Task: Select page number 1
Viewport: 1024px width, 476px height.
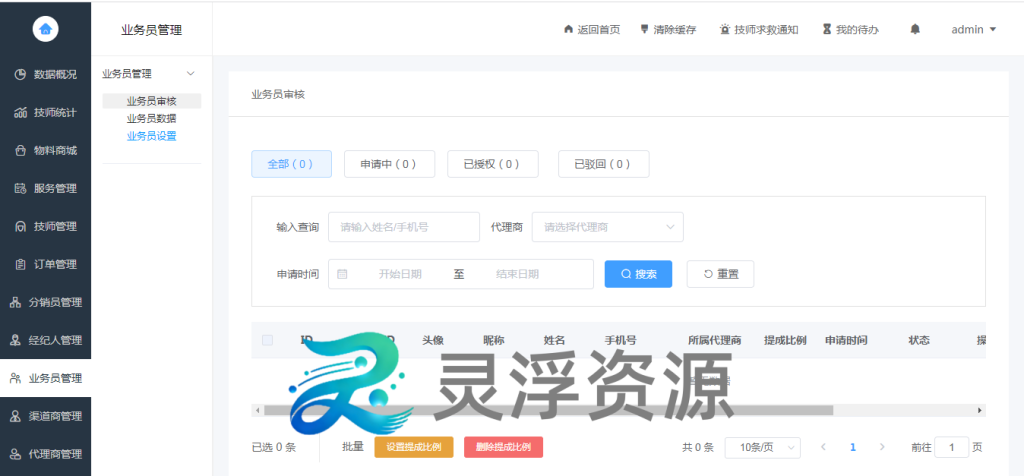Action: click(853, 447)
